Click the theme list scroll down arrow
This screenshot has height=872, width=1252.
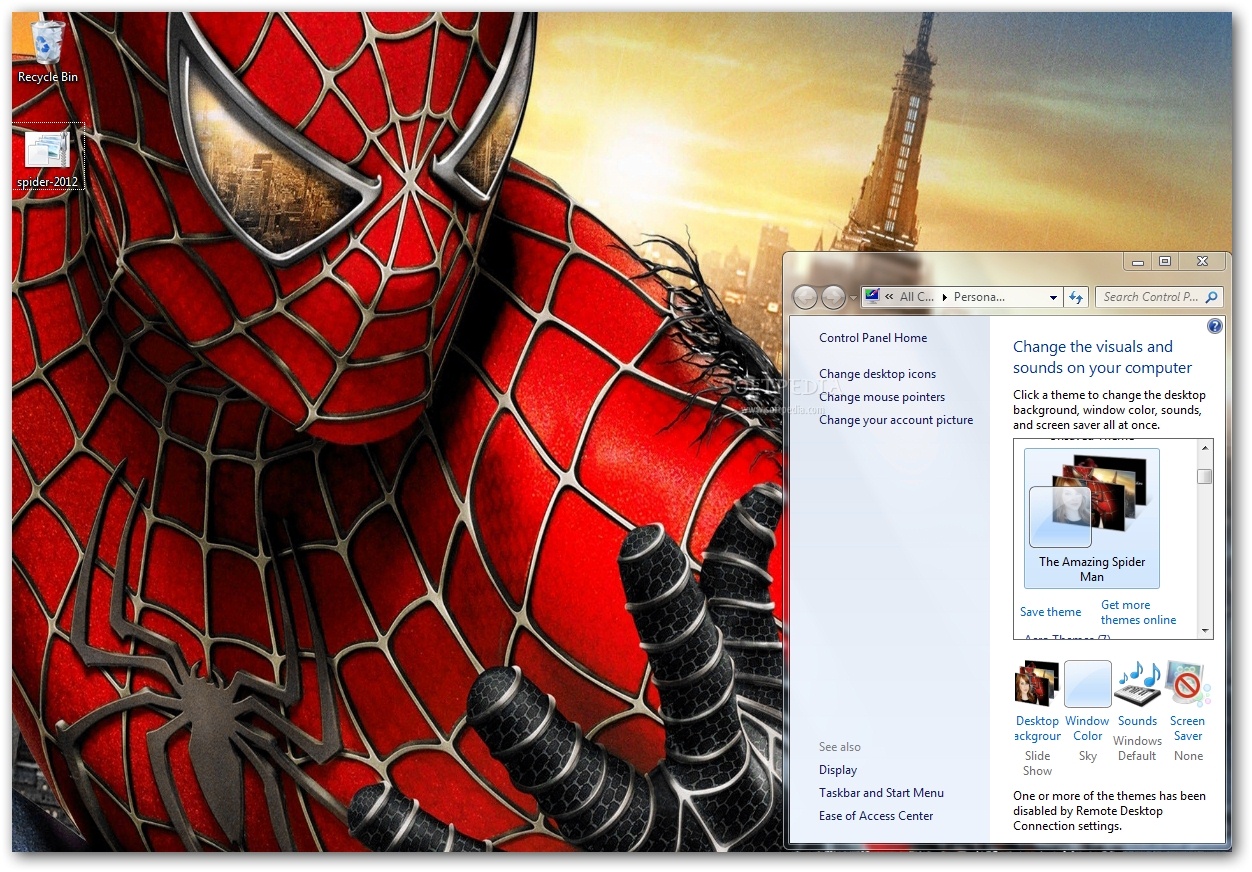1205,630
